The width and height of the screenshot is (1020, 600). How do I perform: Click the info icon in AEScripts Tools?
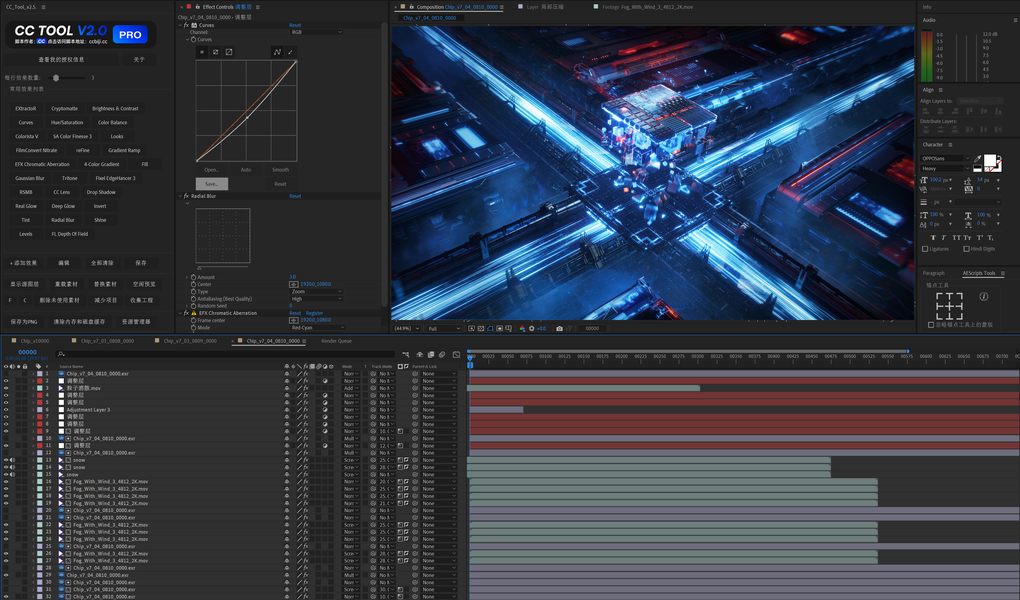pyautogui.click(x=984, y=297)
